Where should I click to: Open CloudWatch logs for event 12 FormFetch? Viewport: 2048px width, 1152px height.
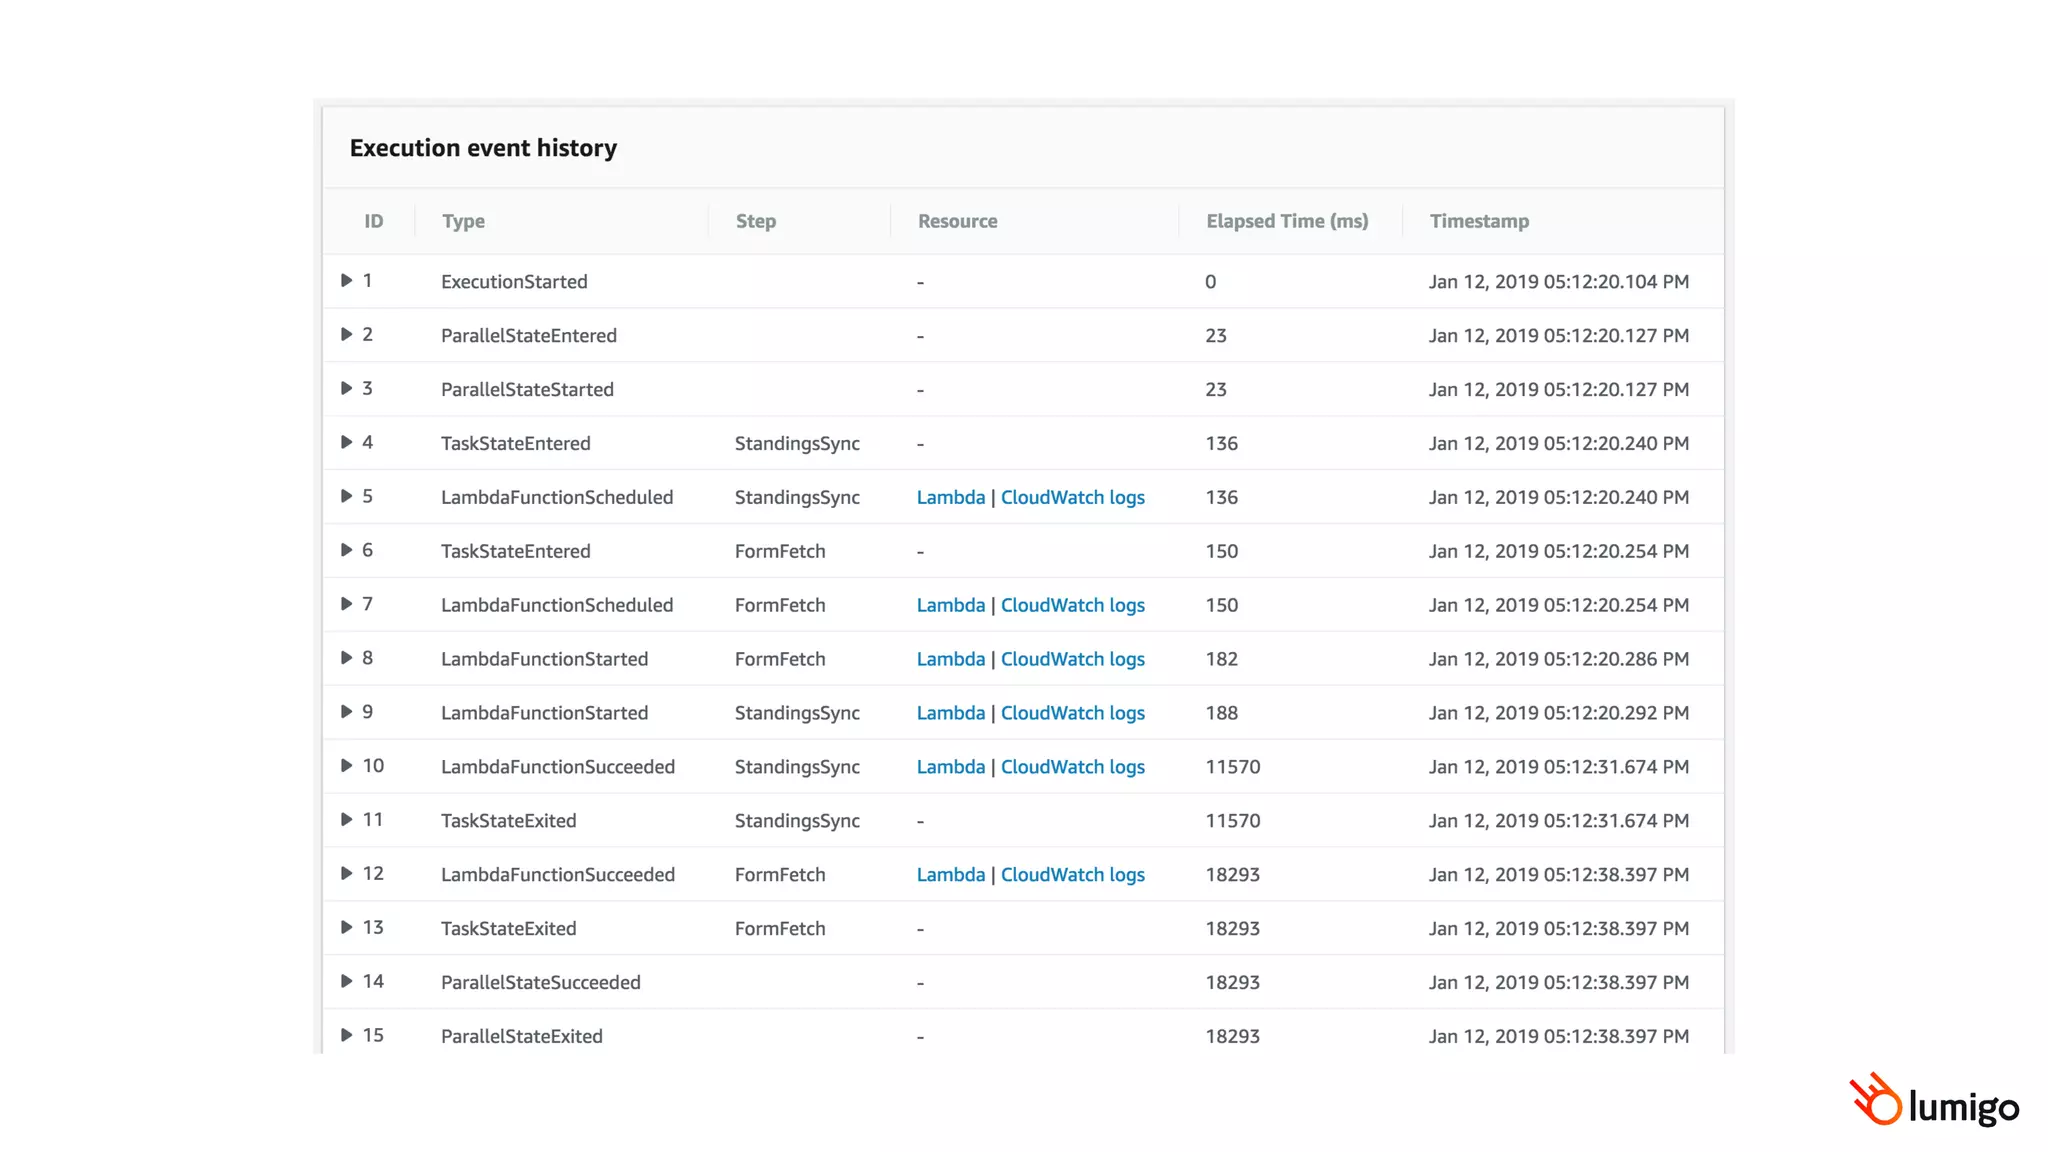(1072, 875)
